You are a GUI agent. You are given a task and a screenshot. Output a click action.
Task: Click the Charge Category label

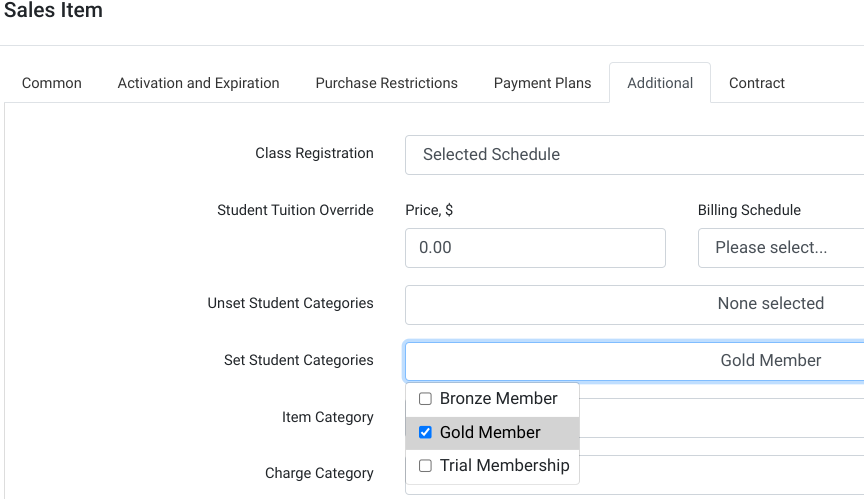click(319, 474)
